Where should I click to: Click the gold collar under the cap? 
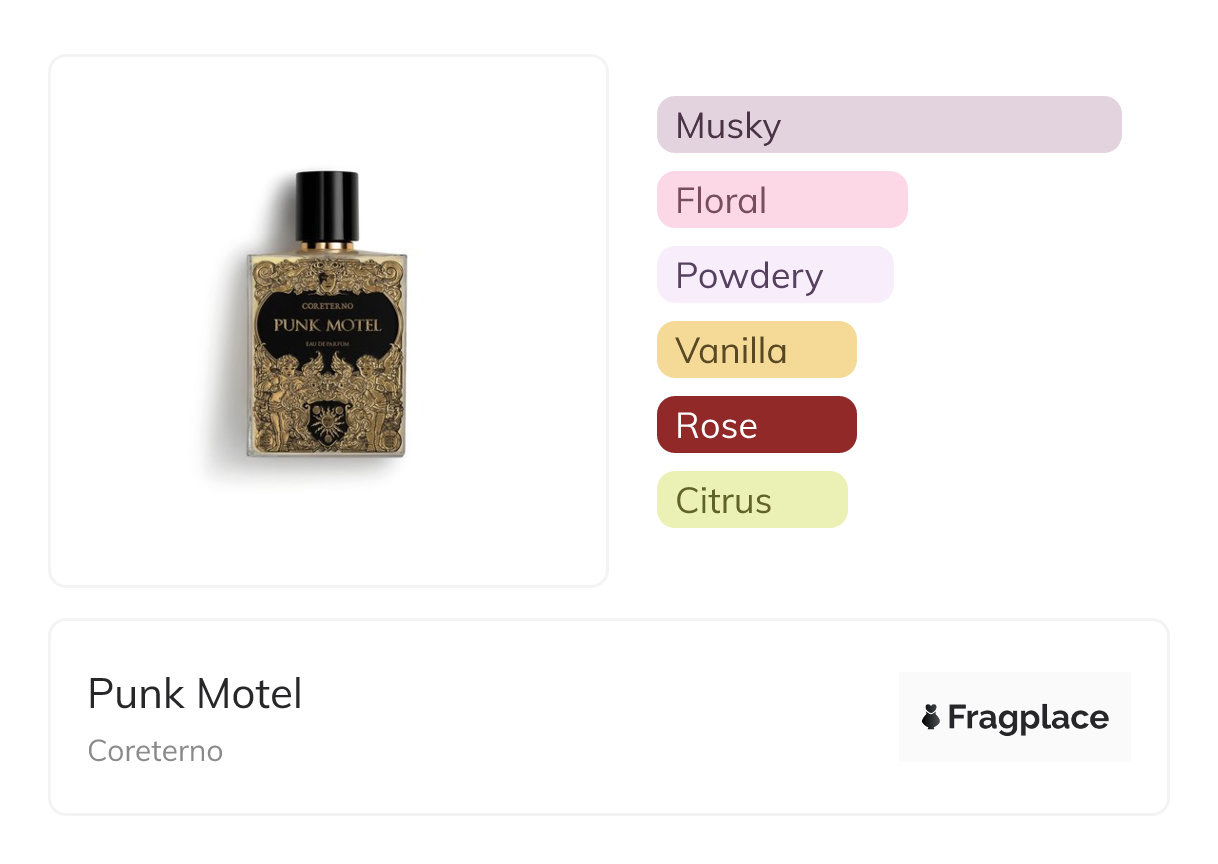[x=327, y=245]
